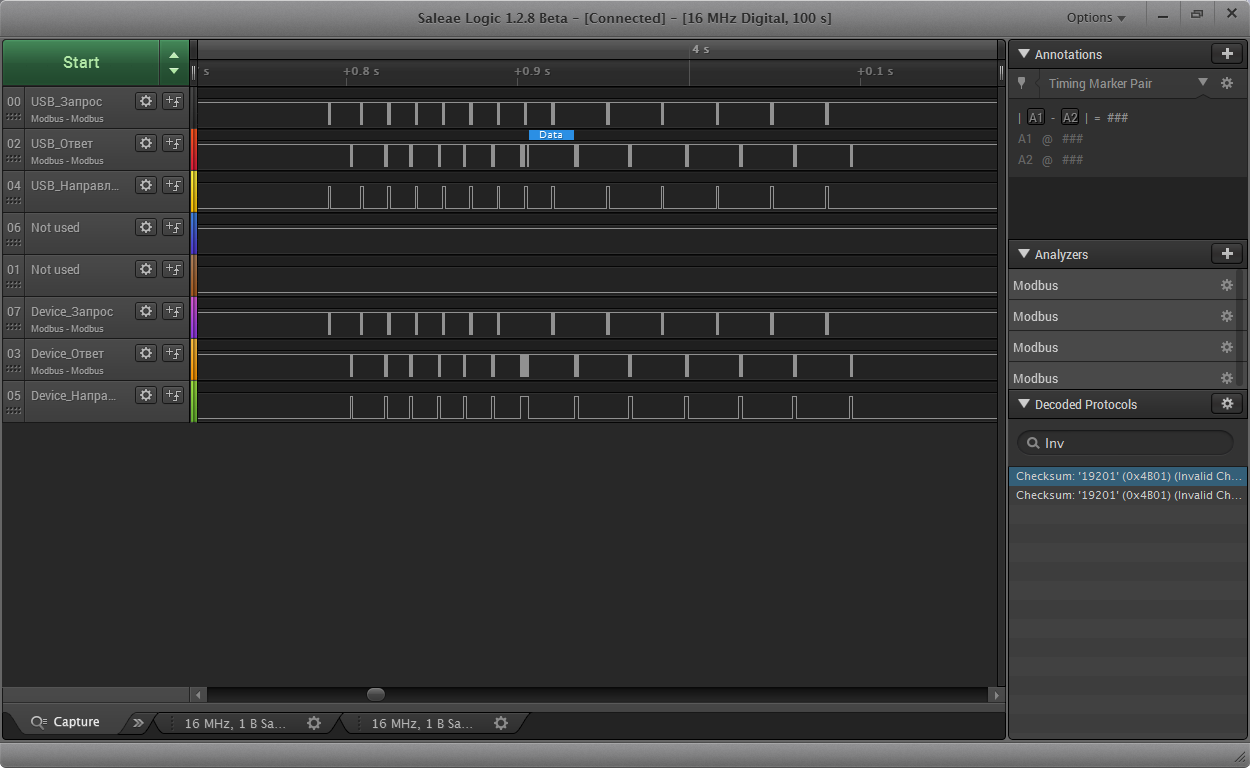Open Timing Marker Pair dropdown
Viewport: 1250px width, 768px height.
(1203, 83)
